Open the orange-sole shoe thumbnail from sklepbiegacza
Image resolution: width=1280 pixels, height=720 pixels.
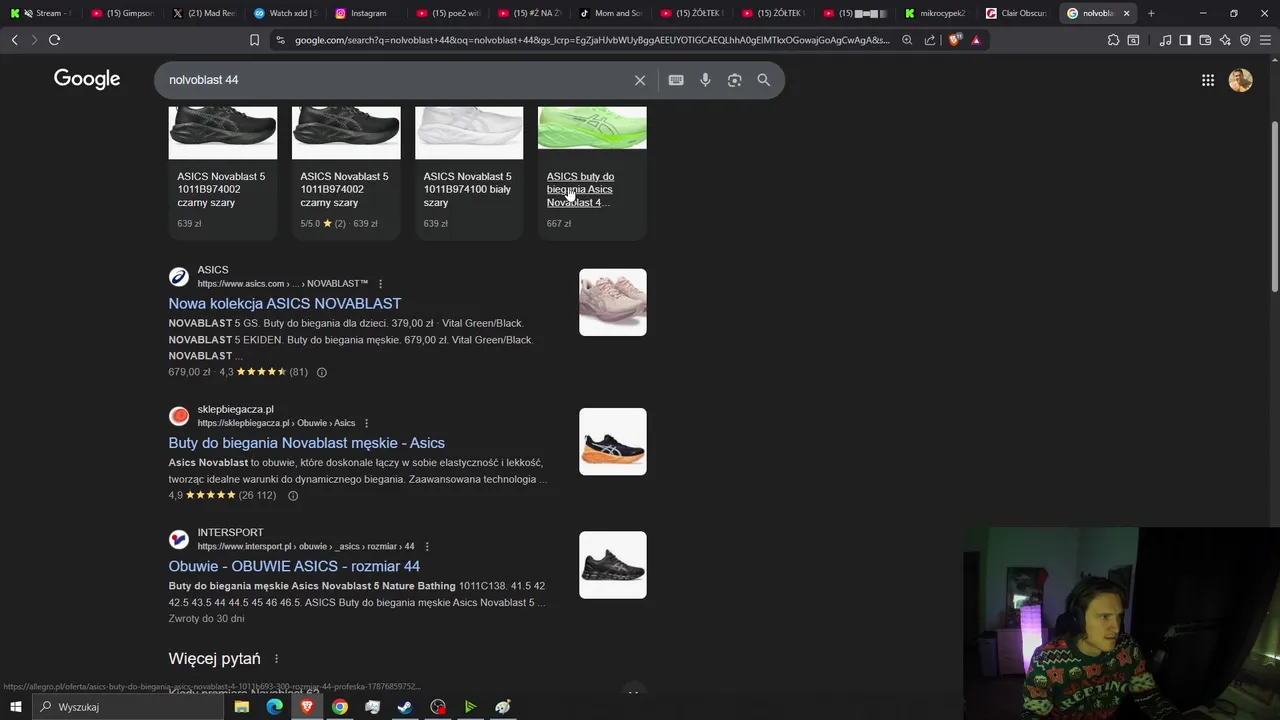613,441
